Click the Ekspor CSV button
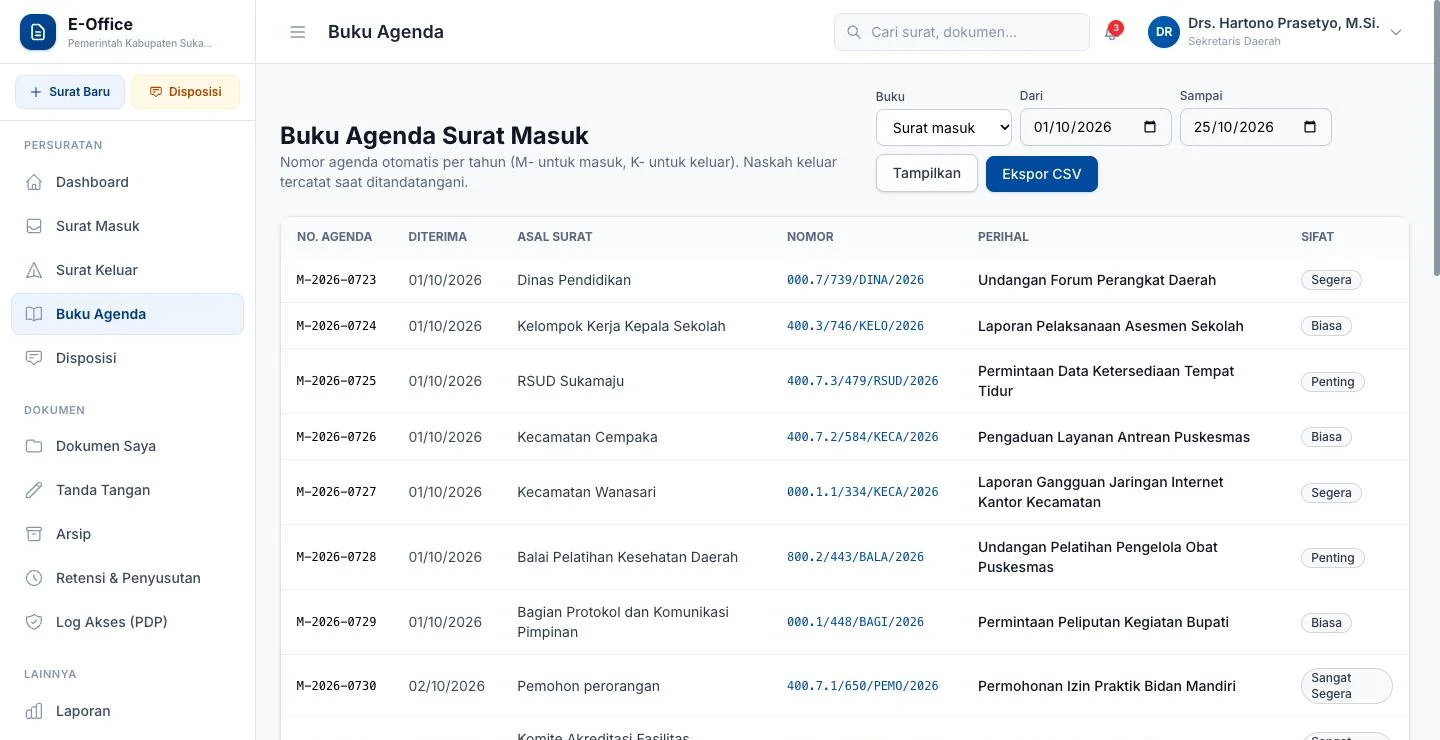Image resolution: width=1440 pixels, height=740 pixels. pyautogui.click(x=1041, y=174)
